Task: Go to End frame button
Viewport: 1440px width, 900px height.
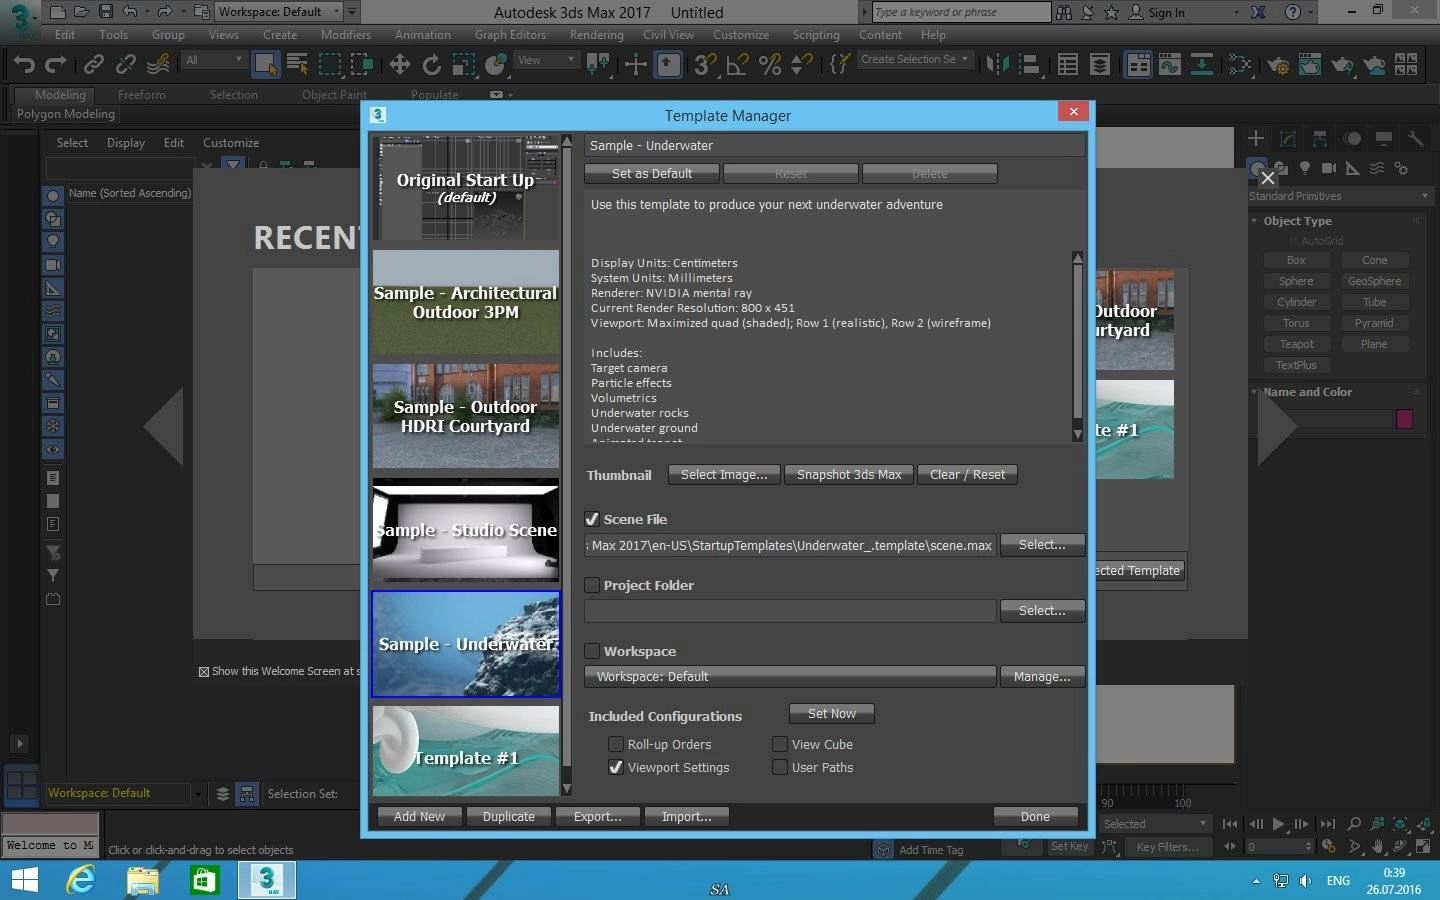Action: [x=1327, y=824]
